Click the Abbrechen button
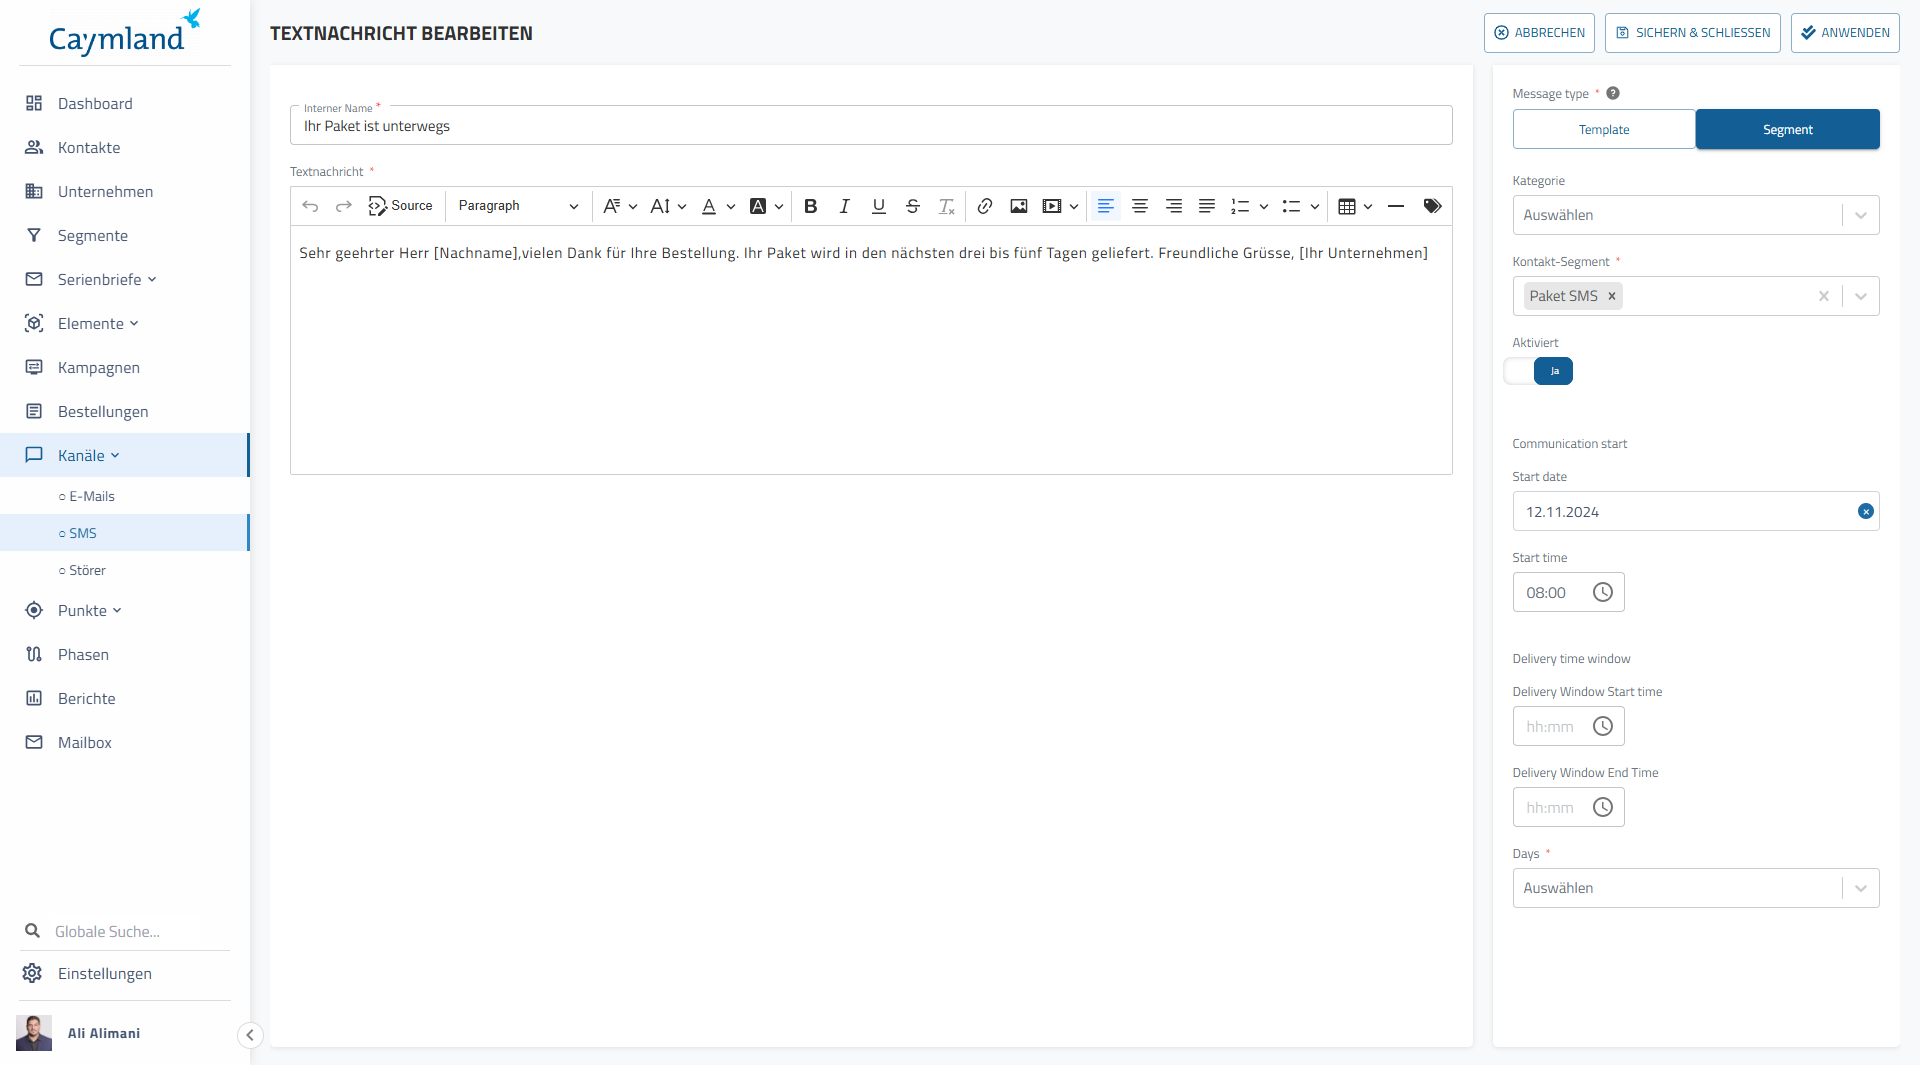1920x1065 pixels. (1538, 33)
